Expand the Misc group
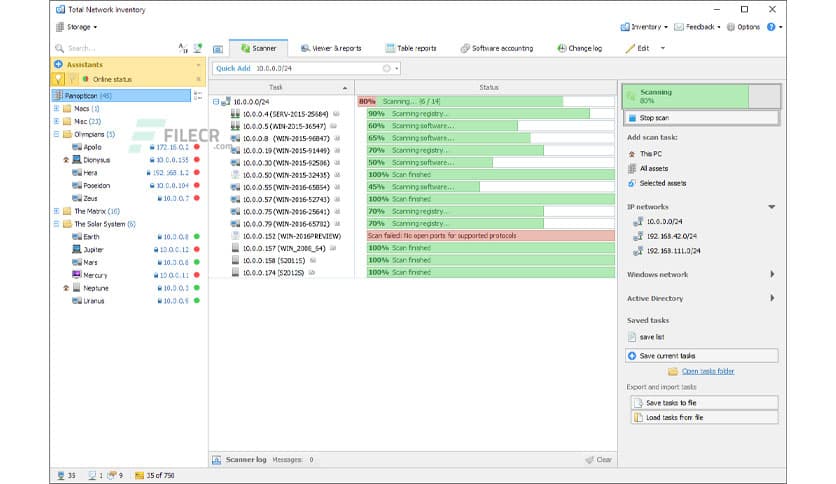This screenshot has width=836, height=484. [x=57, y=121]
